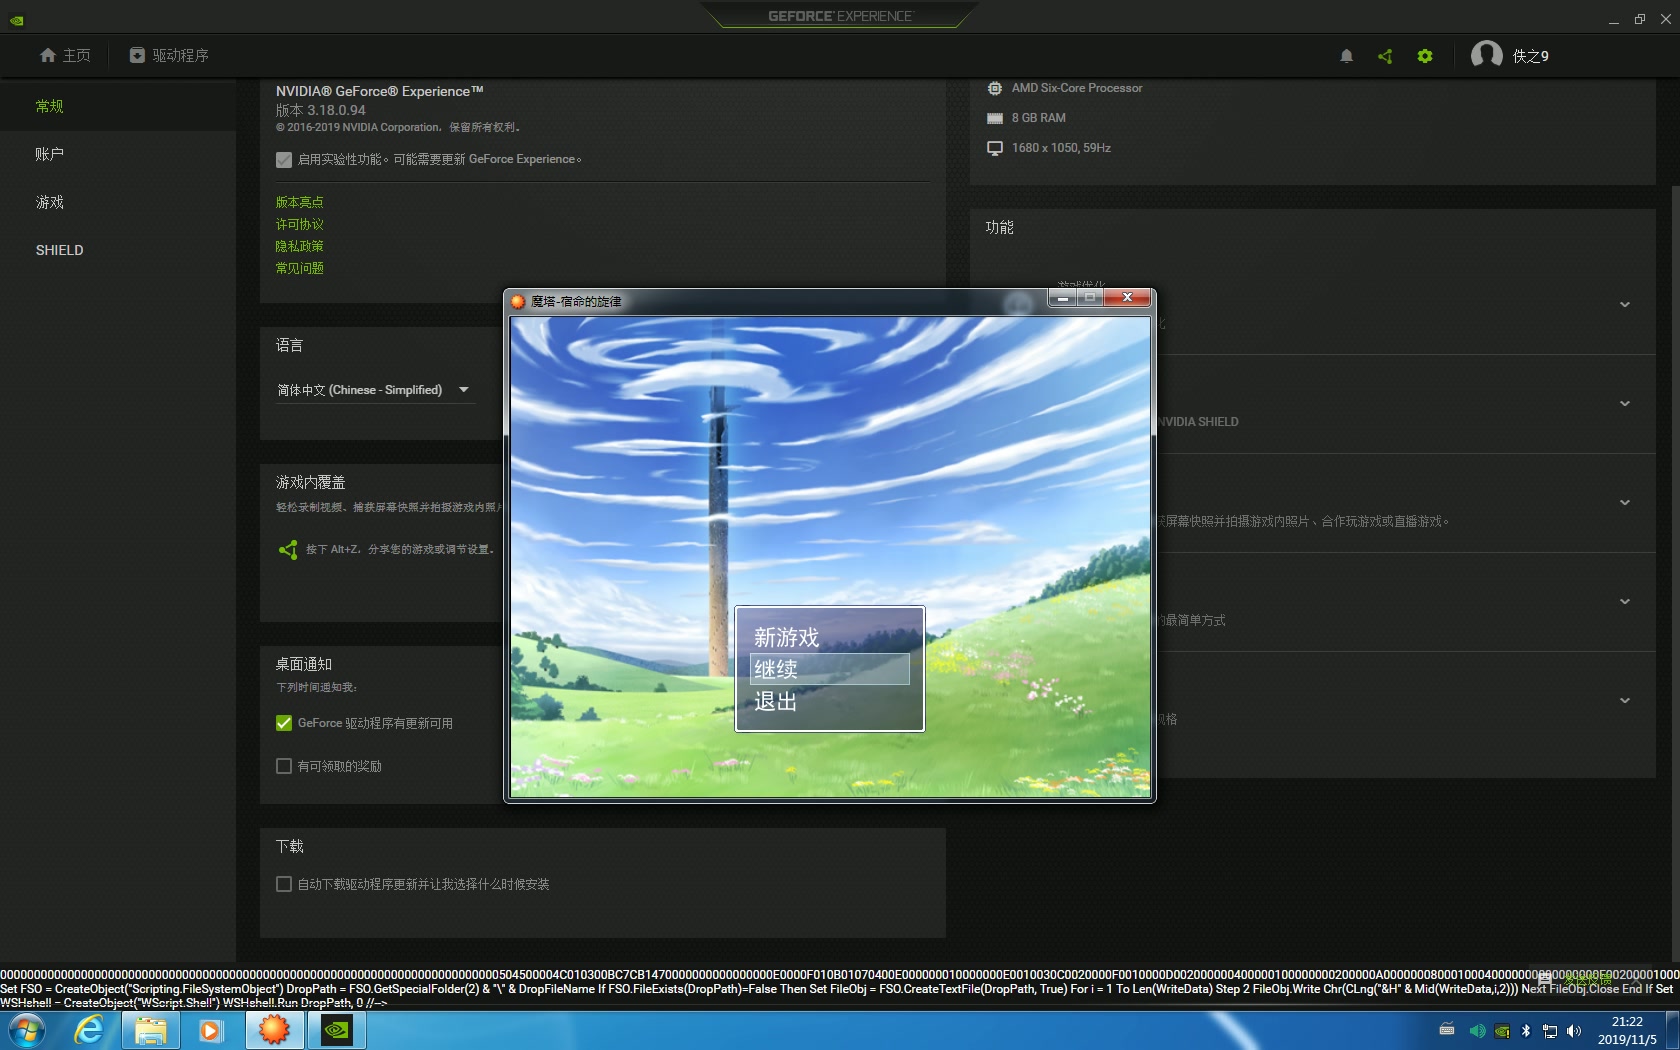Screen dimensions: 1680x1050
Task: Open the privacy policy link (隐私政策)
Action: tap(300, 246)
